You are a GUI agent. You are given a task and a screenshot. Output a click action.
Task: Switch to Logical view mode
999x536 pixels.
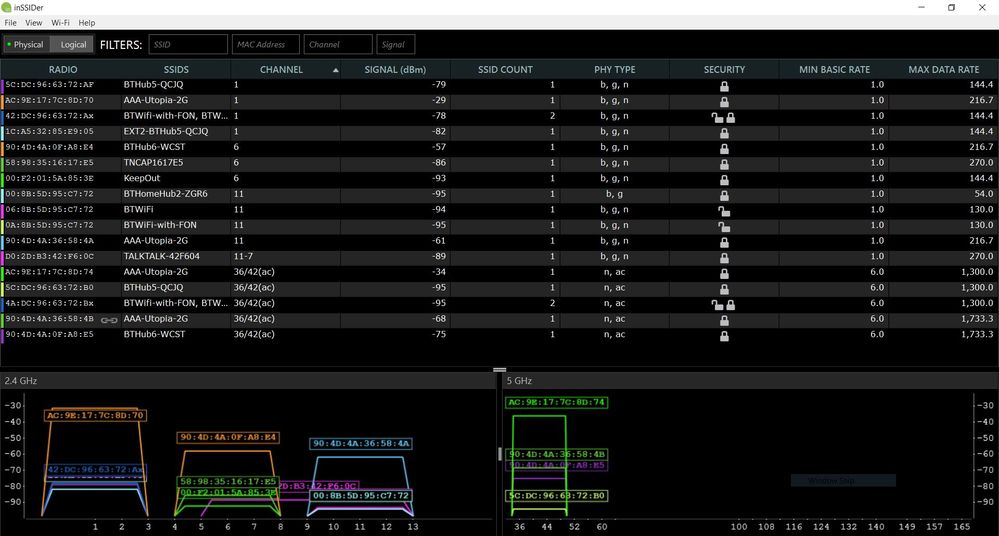(72, 45)
